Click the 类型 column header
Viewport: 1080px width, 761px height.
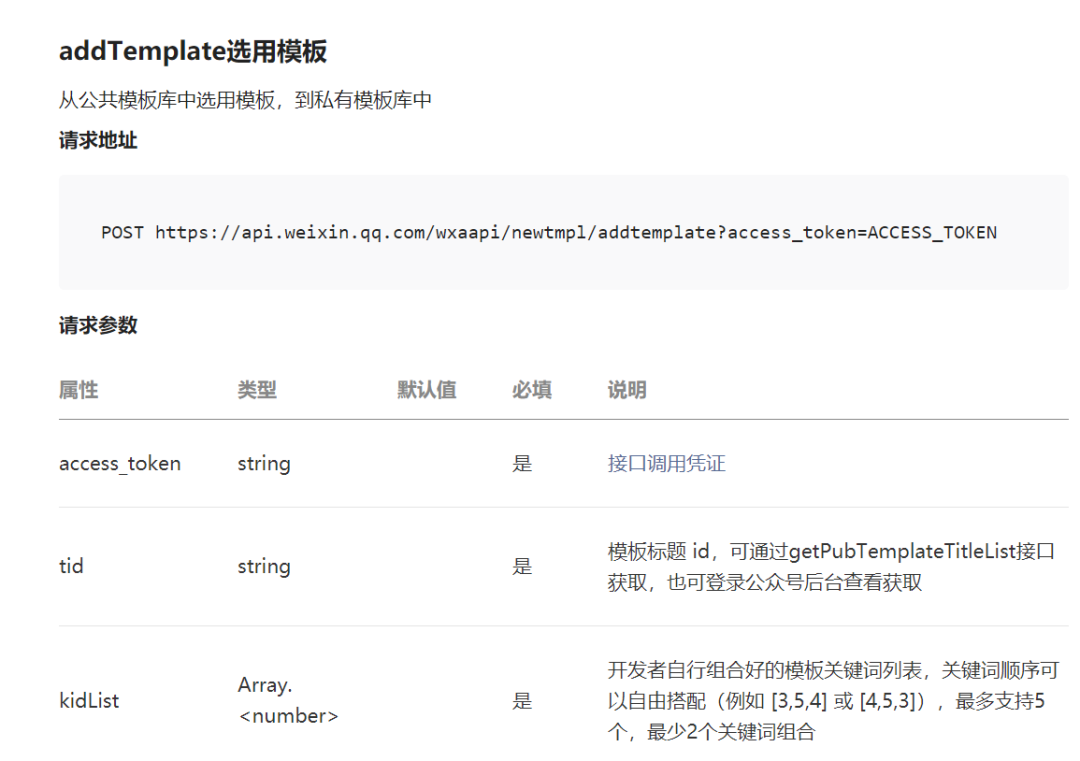tap(257, 390)
